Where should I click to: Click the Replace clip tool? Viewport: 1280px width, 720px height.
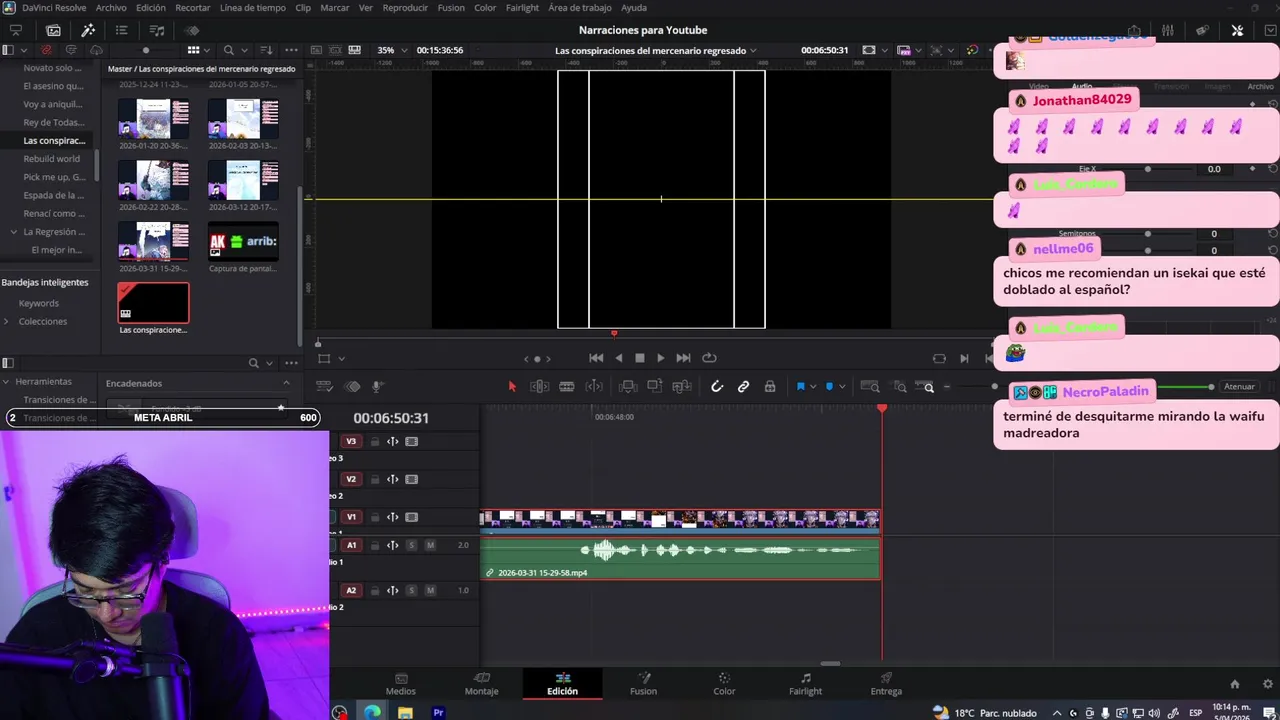point(682,386)
